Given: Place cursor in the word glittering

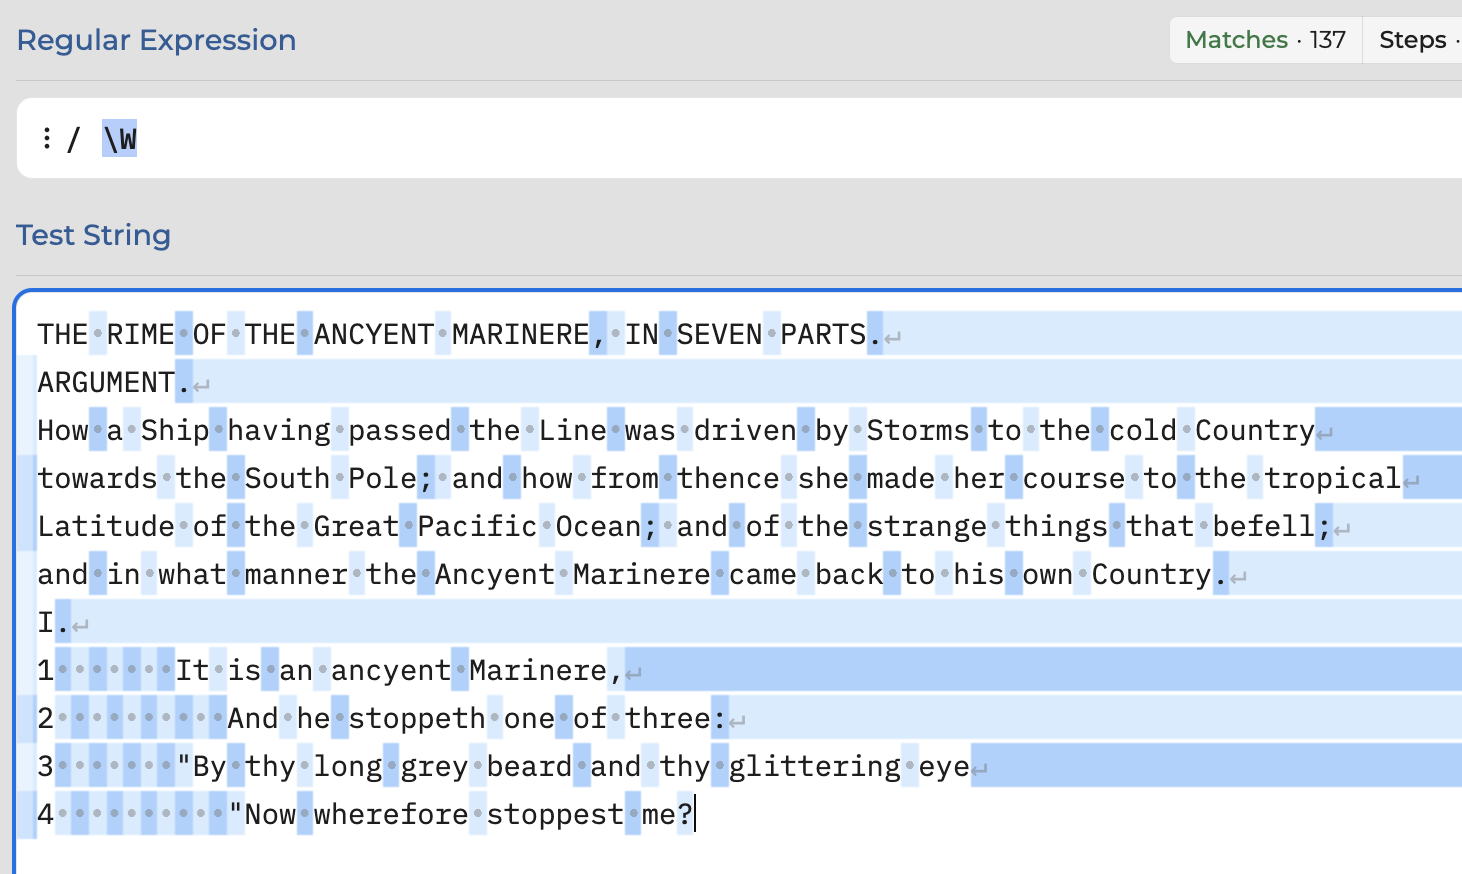Looking at the screenshot, I should click(x=815, y=766).
